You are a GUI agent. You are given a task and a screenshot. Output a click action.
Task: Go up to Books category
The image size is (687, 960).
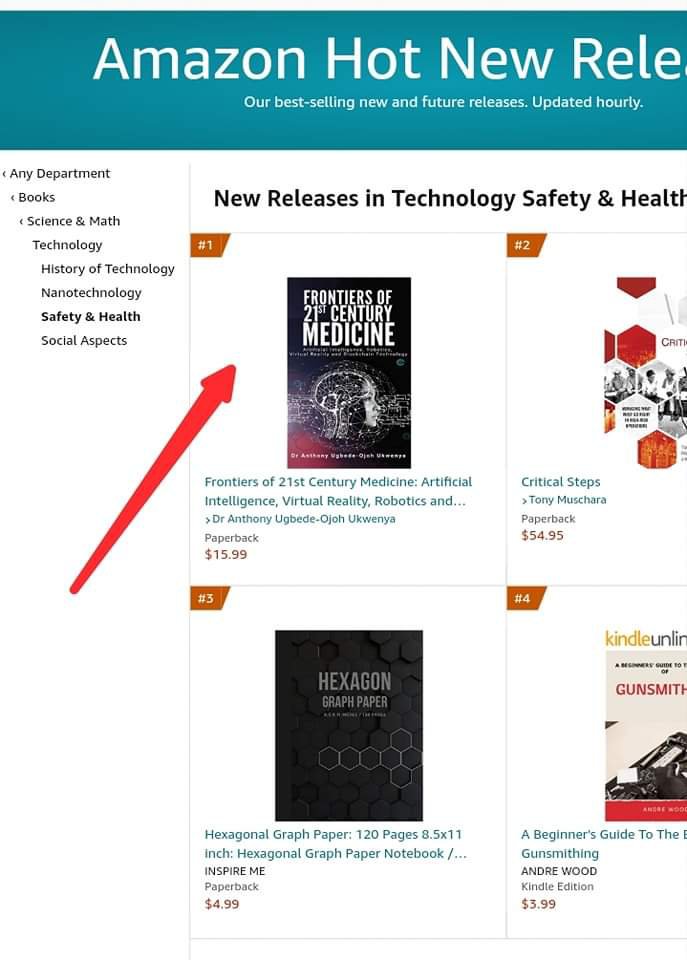coord(33,197)
